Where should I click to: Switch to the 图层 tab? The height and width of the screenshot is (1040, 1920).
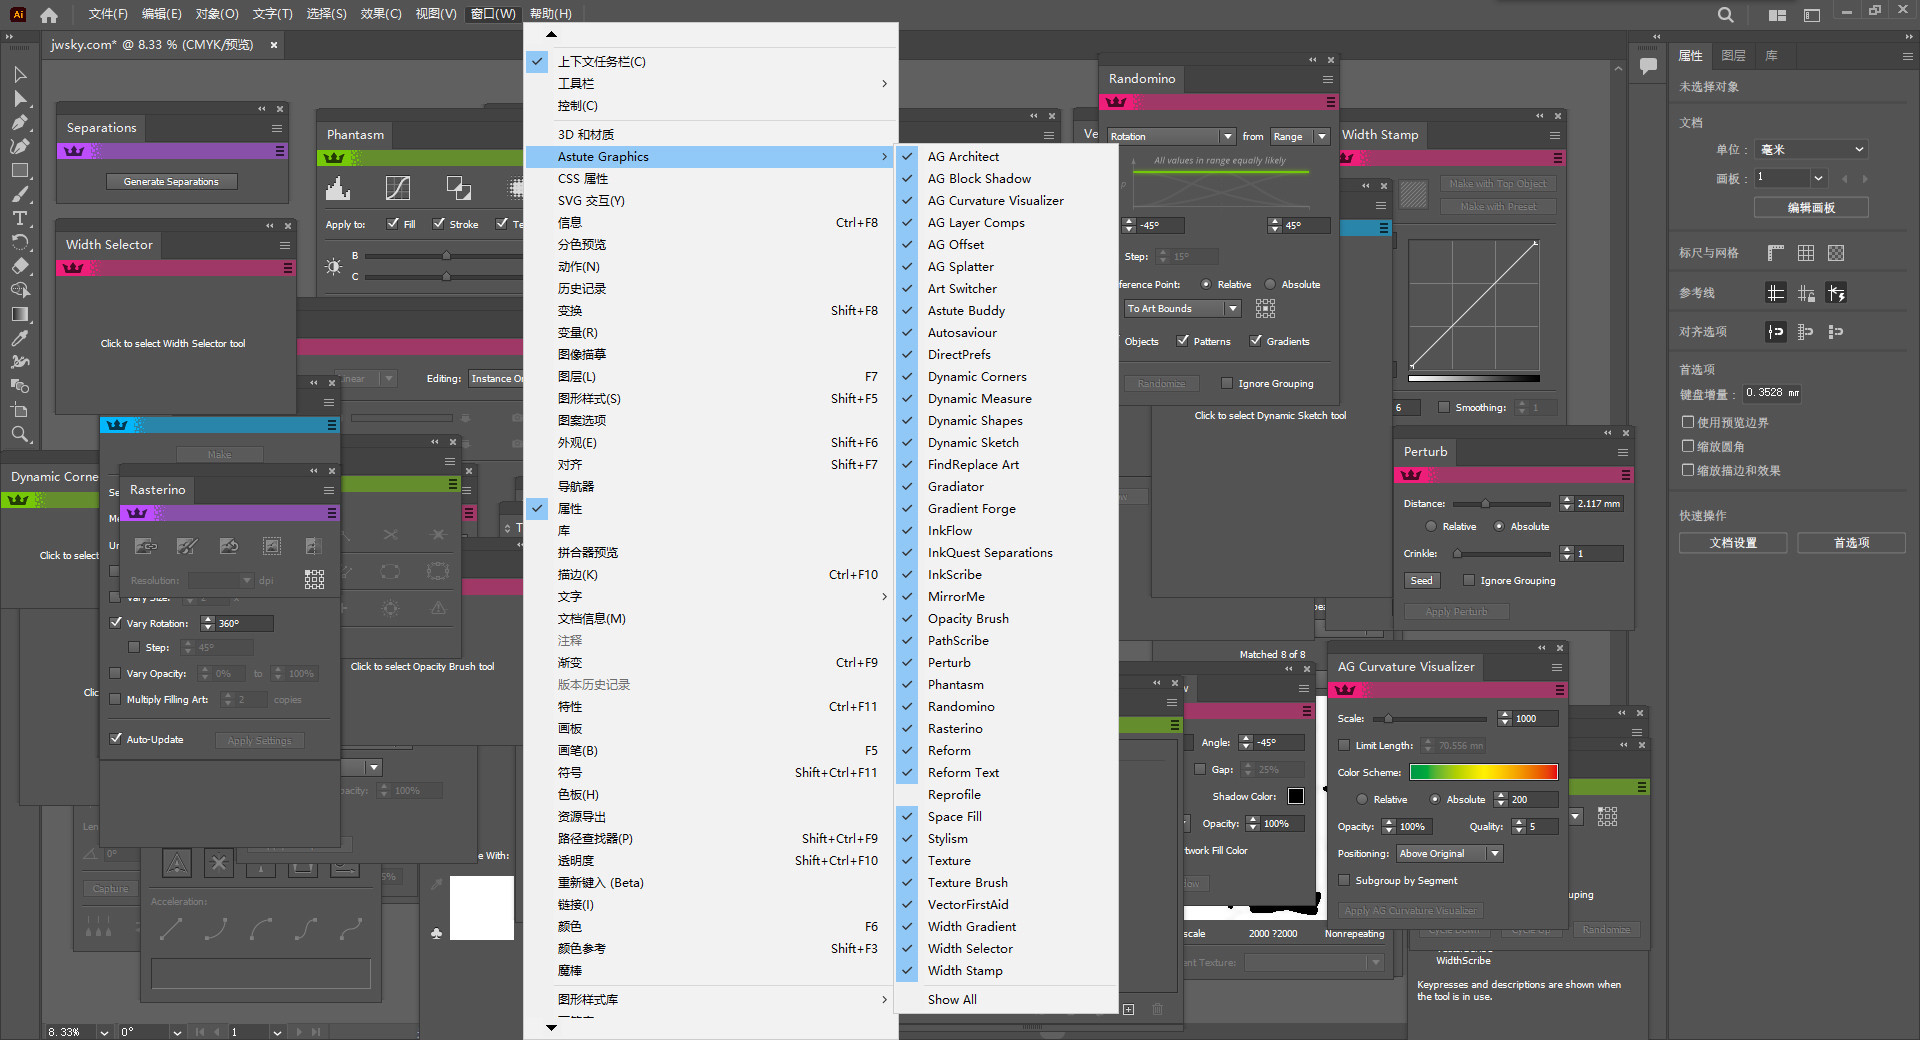pyautogui.click(x=1733, y=55)
